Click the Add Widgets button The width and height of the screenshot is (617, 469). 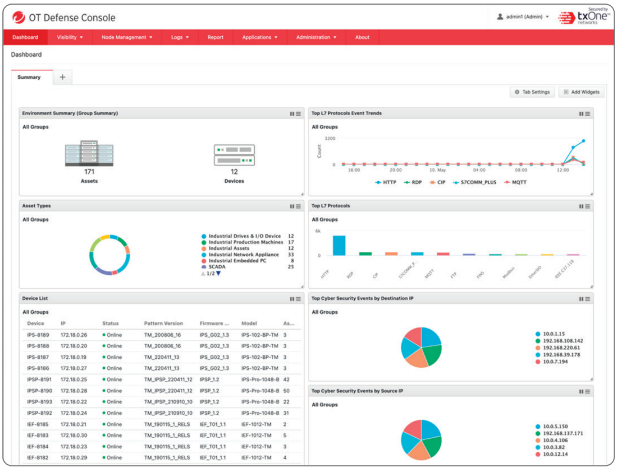(581, 92)
